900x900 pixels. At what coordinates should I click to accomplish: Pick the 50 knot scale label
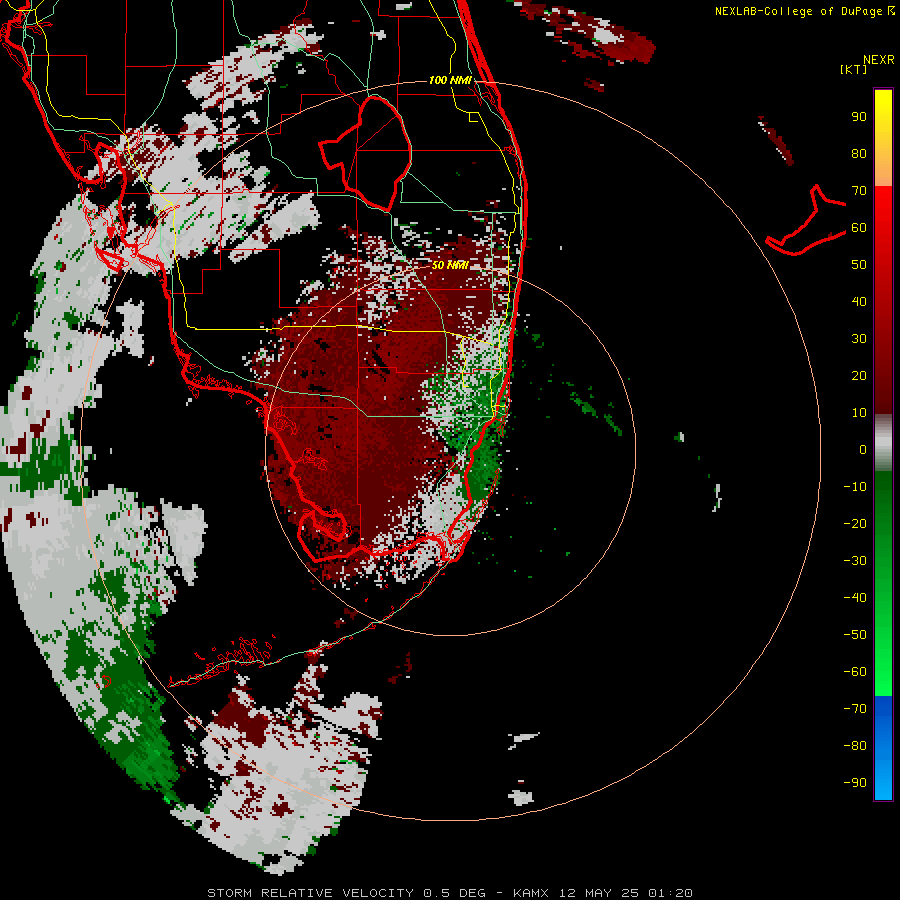point(859,265)
